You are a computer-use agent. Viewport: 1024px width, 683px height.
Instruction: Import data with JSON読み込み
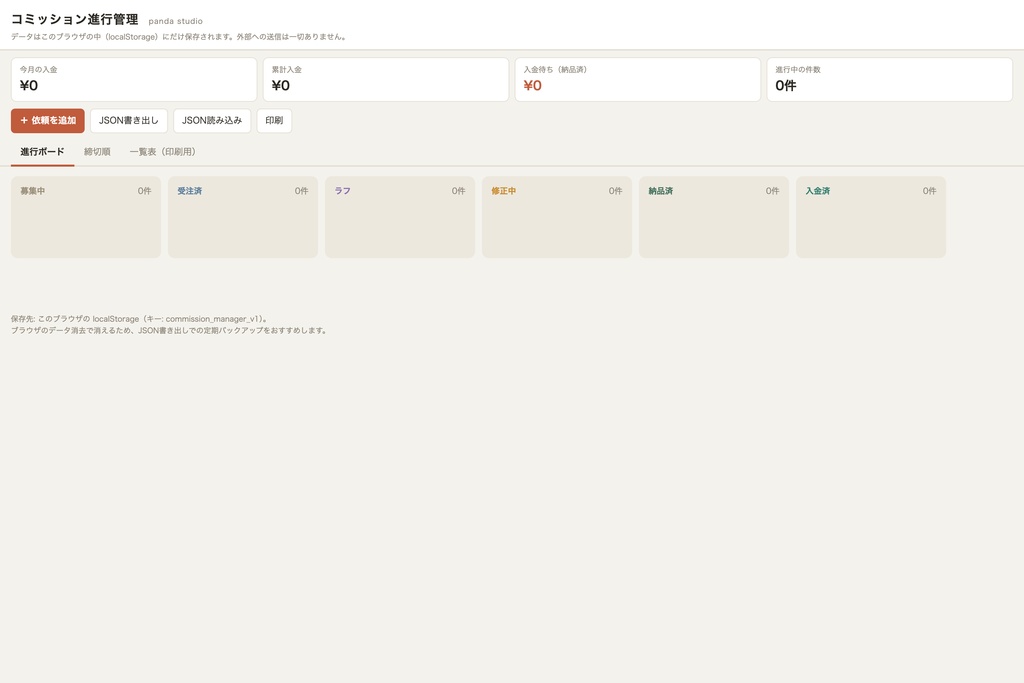click(x=212, y=121)
